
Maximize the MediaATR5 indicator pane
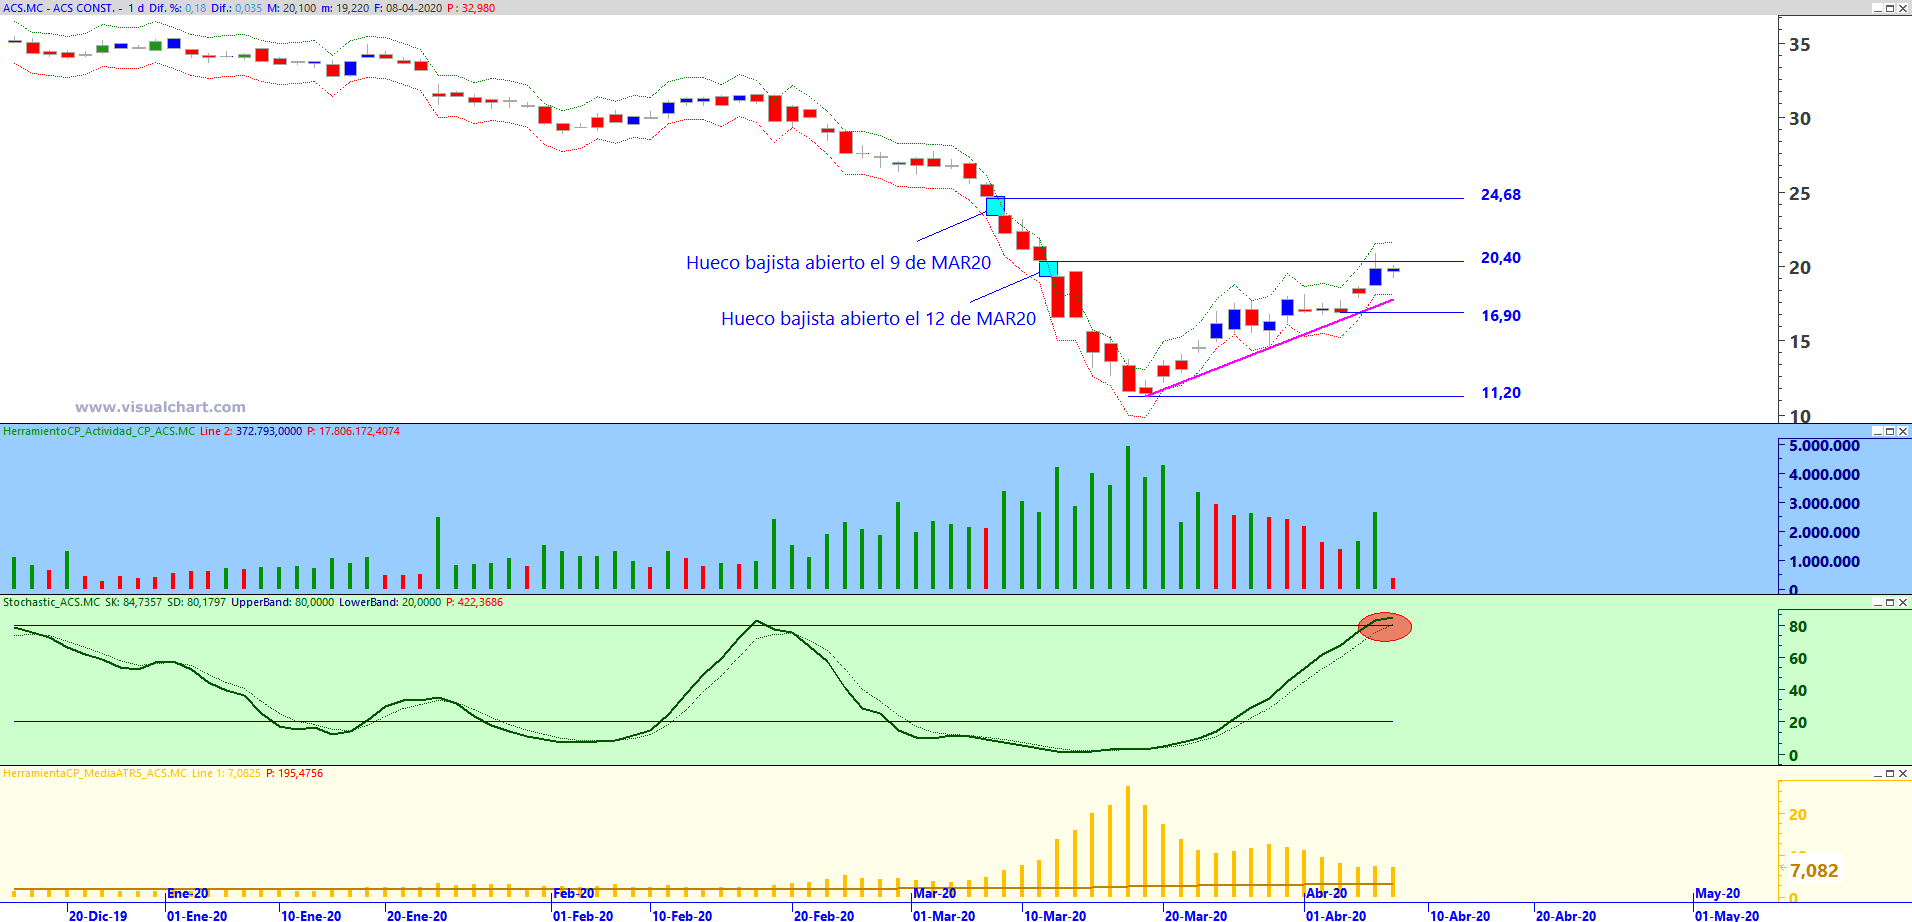(1890, 773)
